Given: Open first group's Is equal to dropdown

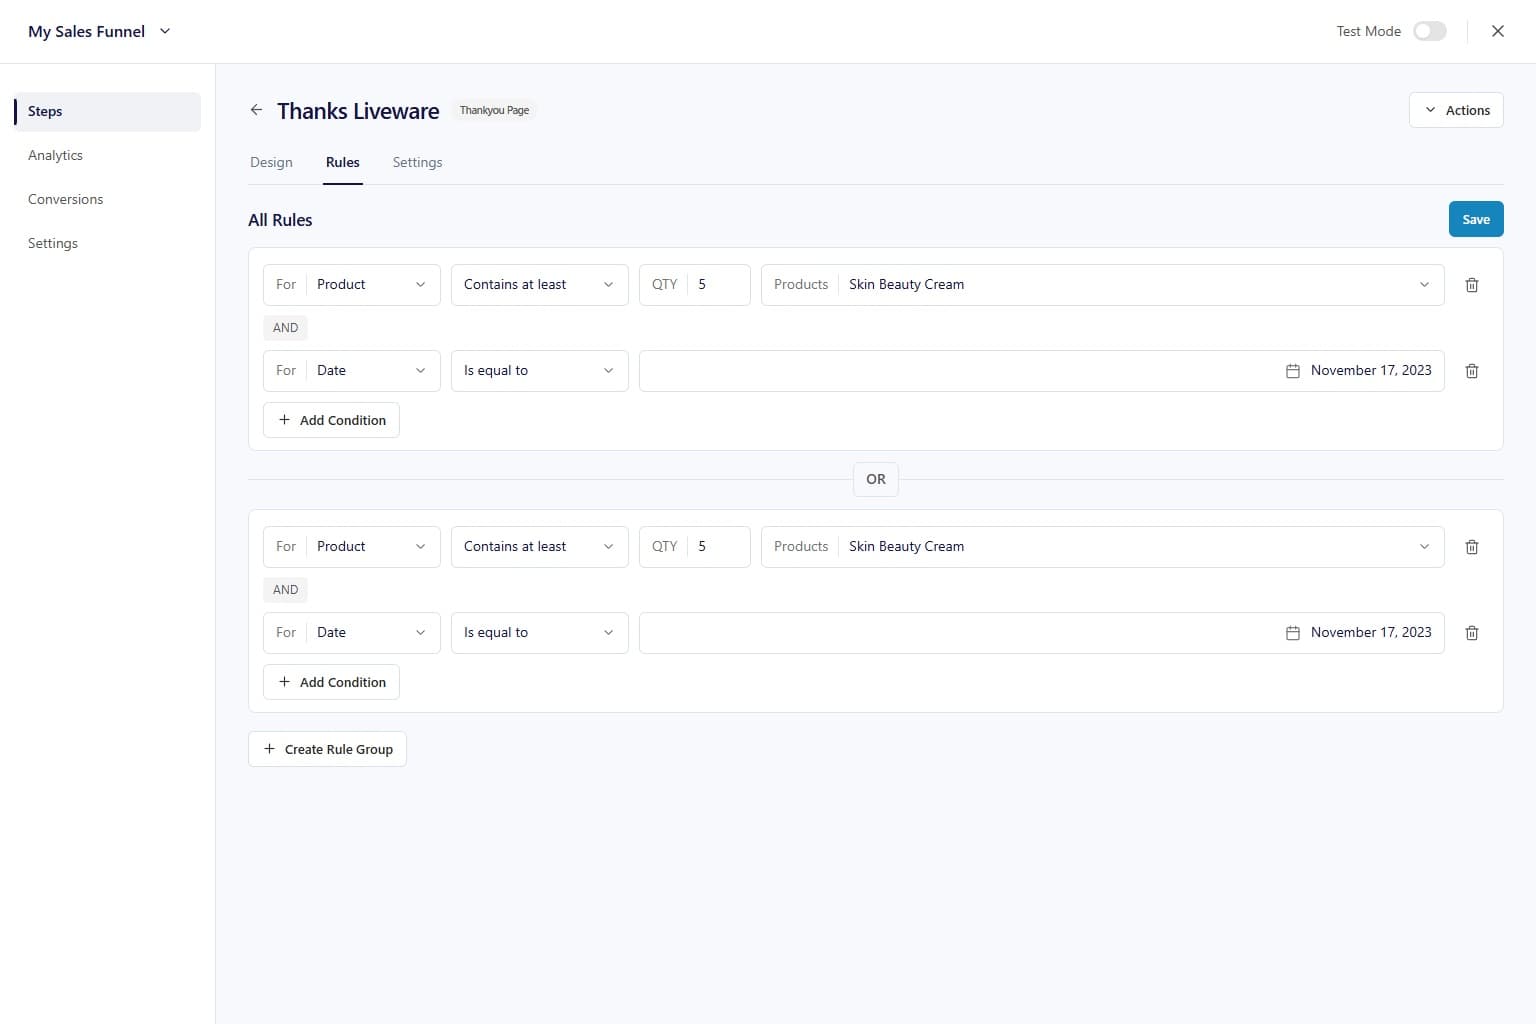Looking at the screenshot, I should pyautogui.click(x=540, y=371).
